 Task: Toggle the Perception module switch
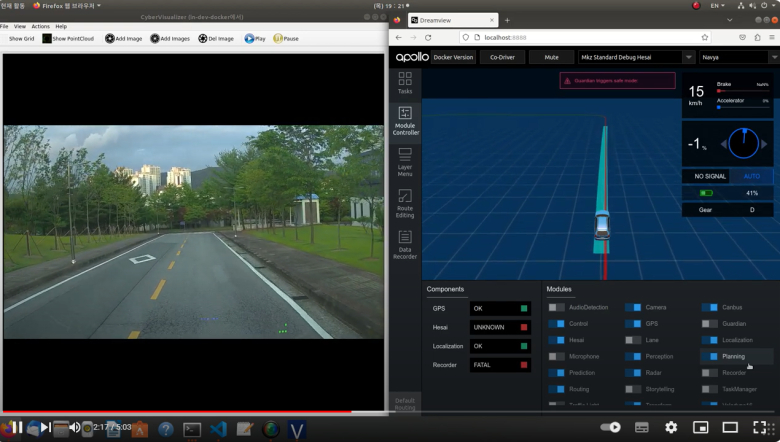pos(633,356)
